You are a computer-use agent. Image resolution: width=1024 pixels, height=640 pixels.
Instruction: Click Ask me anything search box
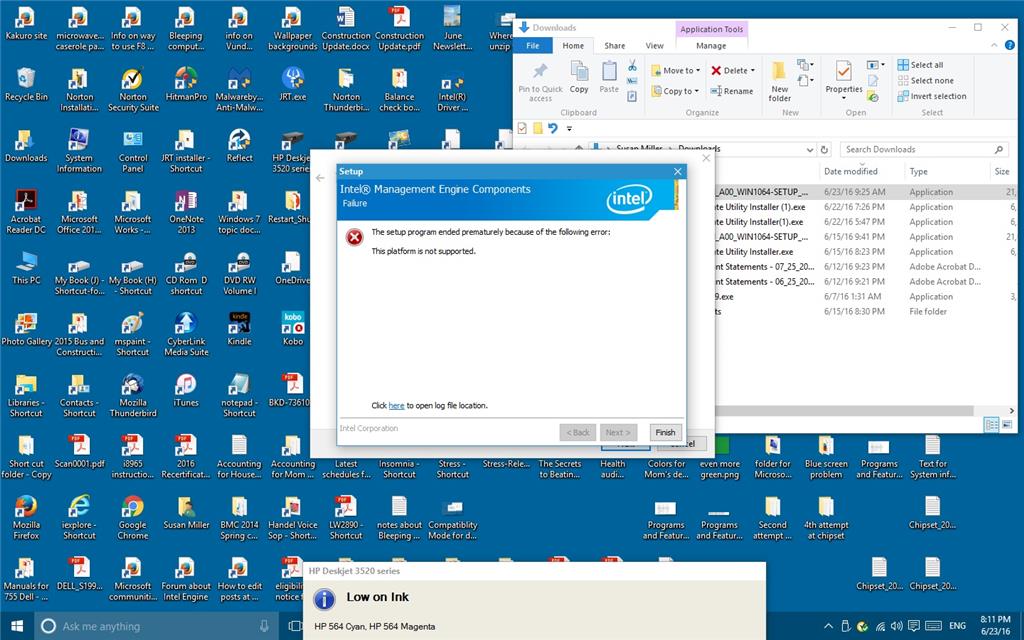coord(157,626)
